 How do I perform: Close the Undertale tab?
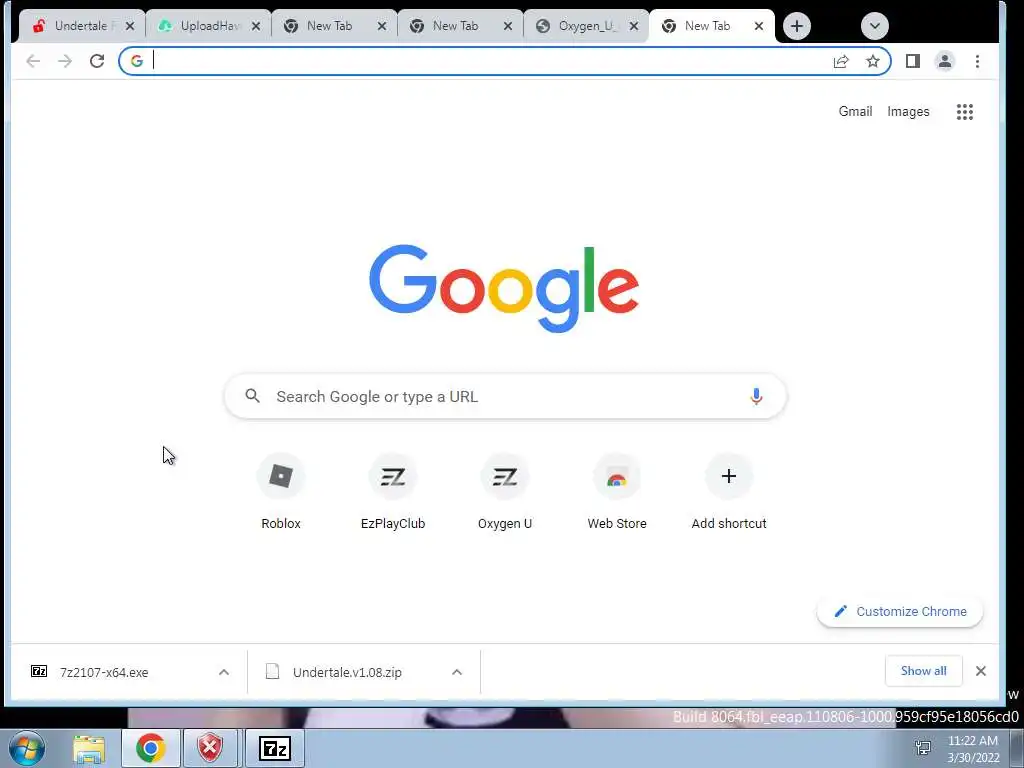click(x=130, y=26)
